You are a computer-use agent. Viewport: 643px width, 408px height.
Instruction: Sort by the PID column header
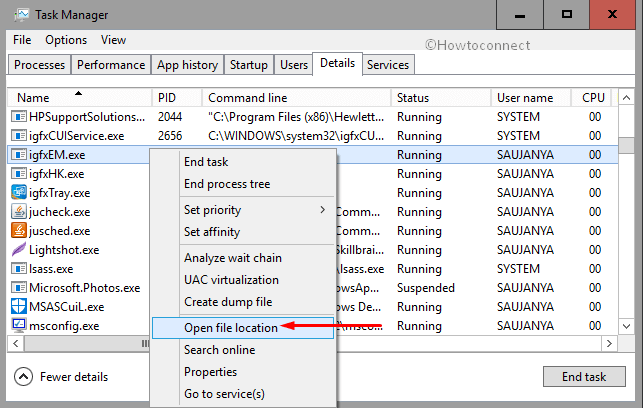[x=177, y=98]
